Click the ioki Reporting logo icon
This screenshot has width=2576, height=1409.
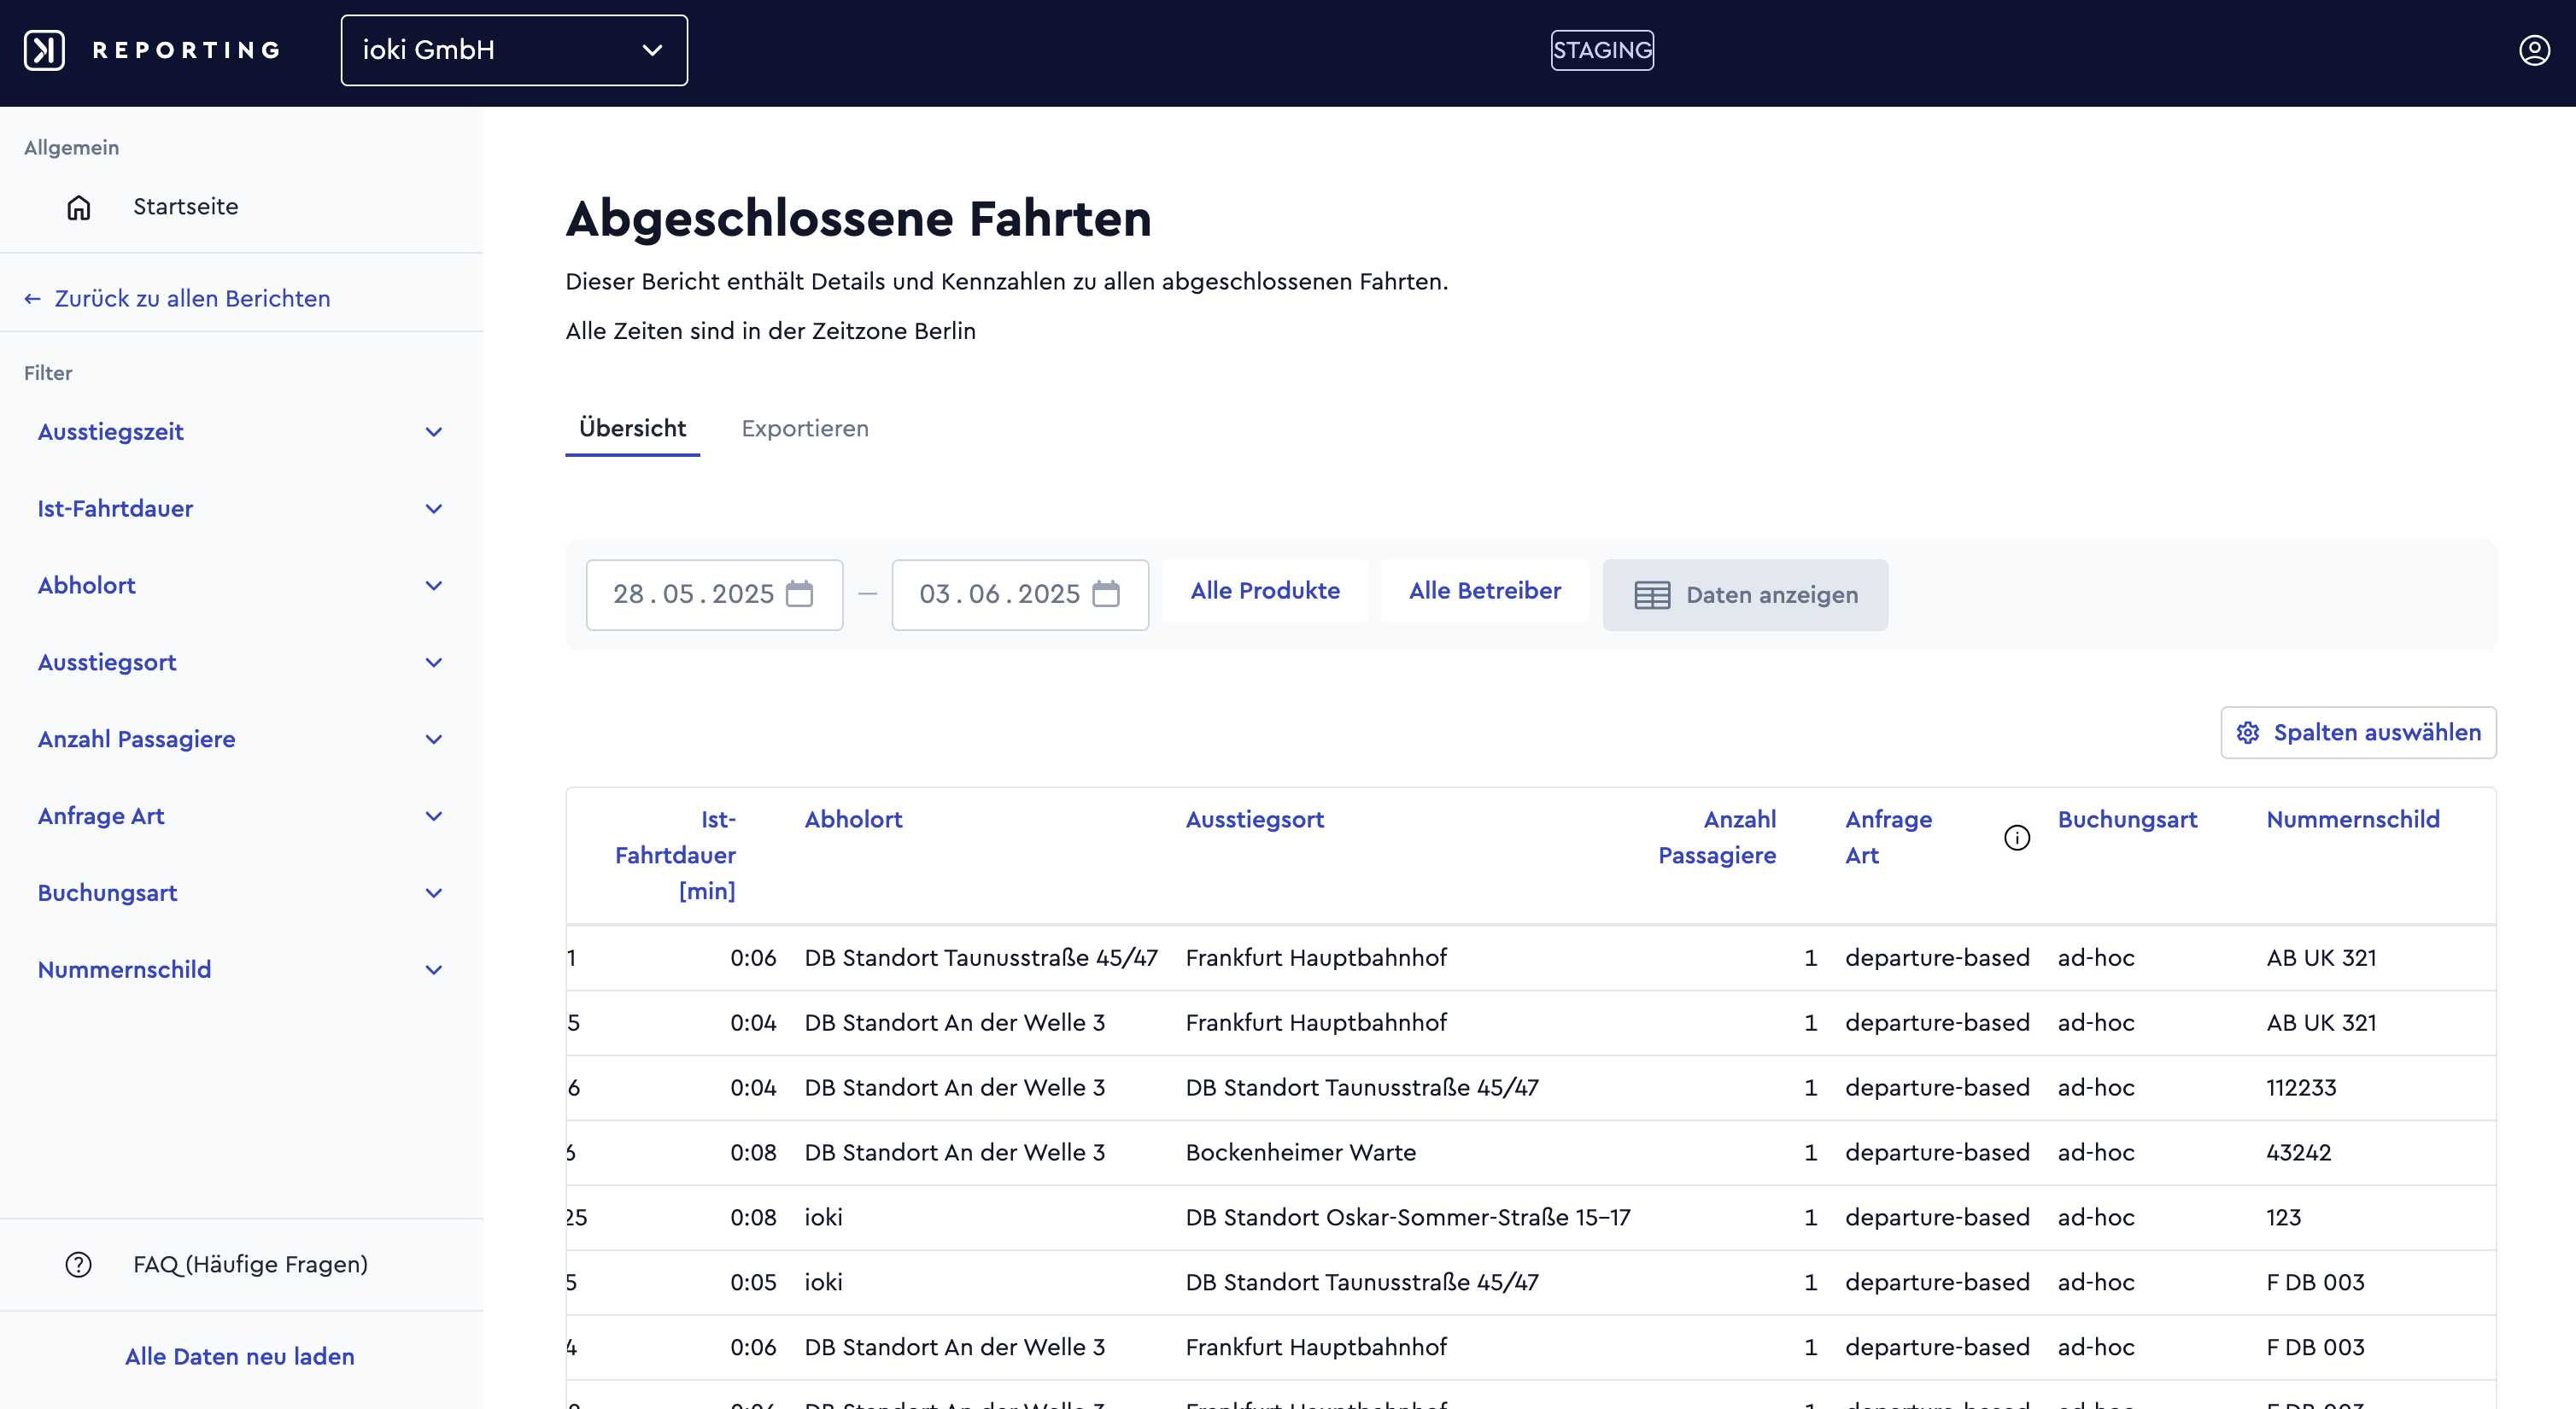point(44,50)
